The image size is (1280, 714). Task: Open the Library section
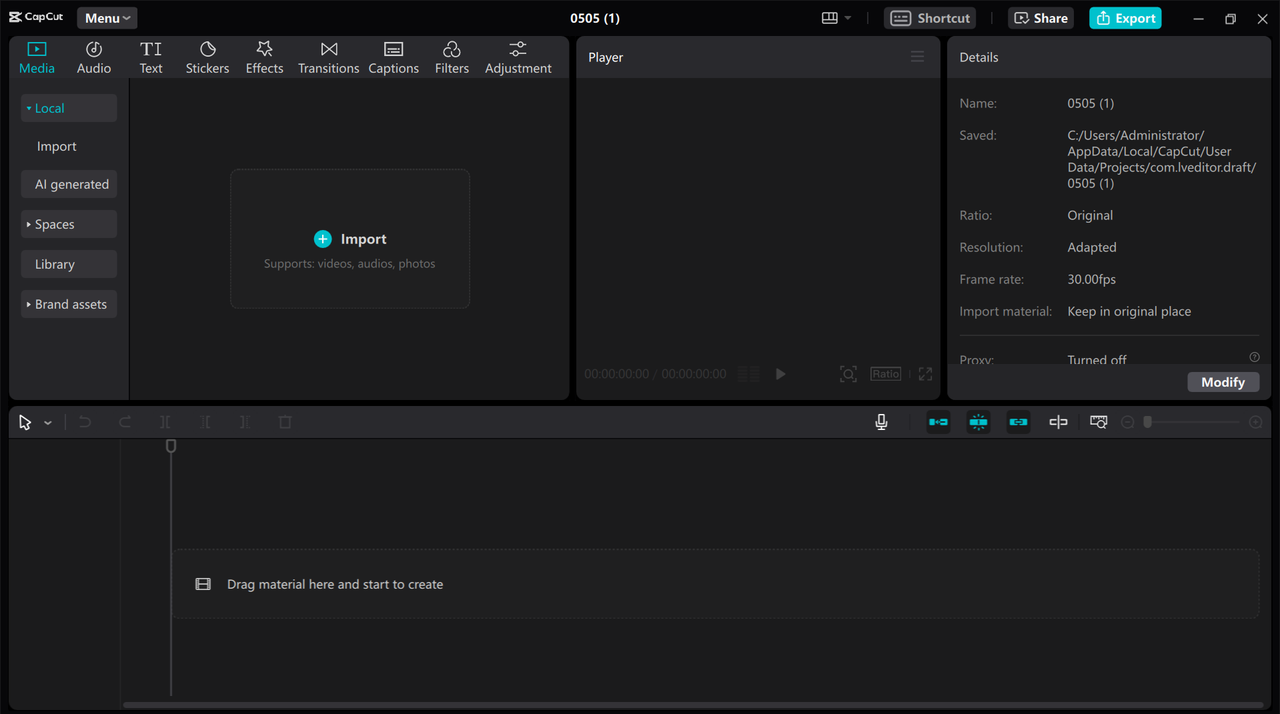click(69, 264)
